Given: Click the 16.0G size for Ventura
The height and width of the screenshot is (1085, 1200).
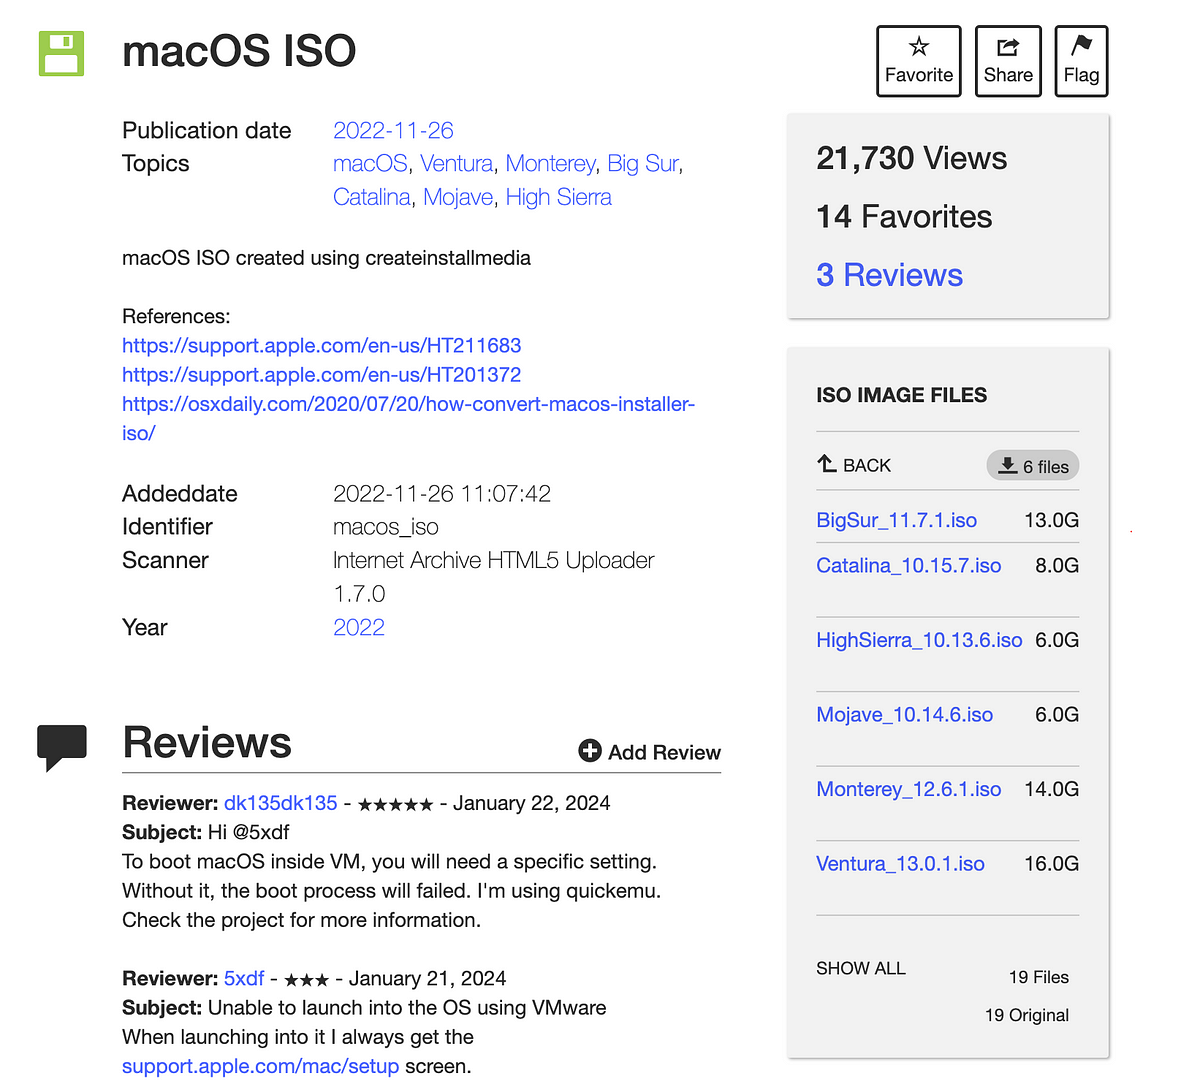Looking at the screenshot, I should coord(1051,863).
